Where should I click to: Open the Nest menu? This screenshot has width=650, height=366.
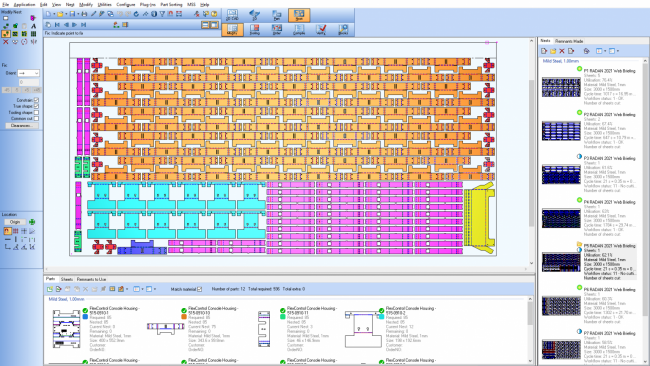70,4
